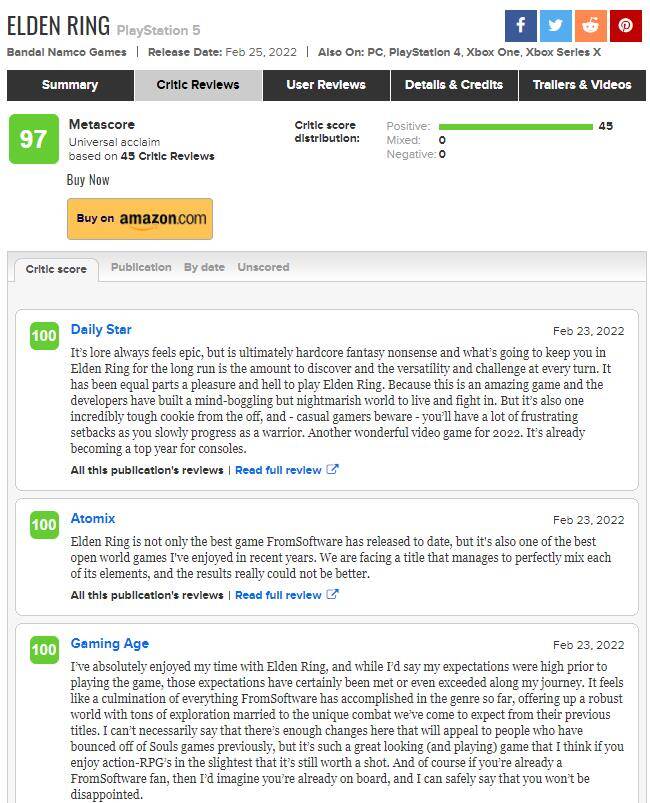The height and width of the screenshot is (803, 650).
Task: Open the Gaming Age publication link
Action: (110, 643)
